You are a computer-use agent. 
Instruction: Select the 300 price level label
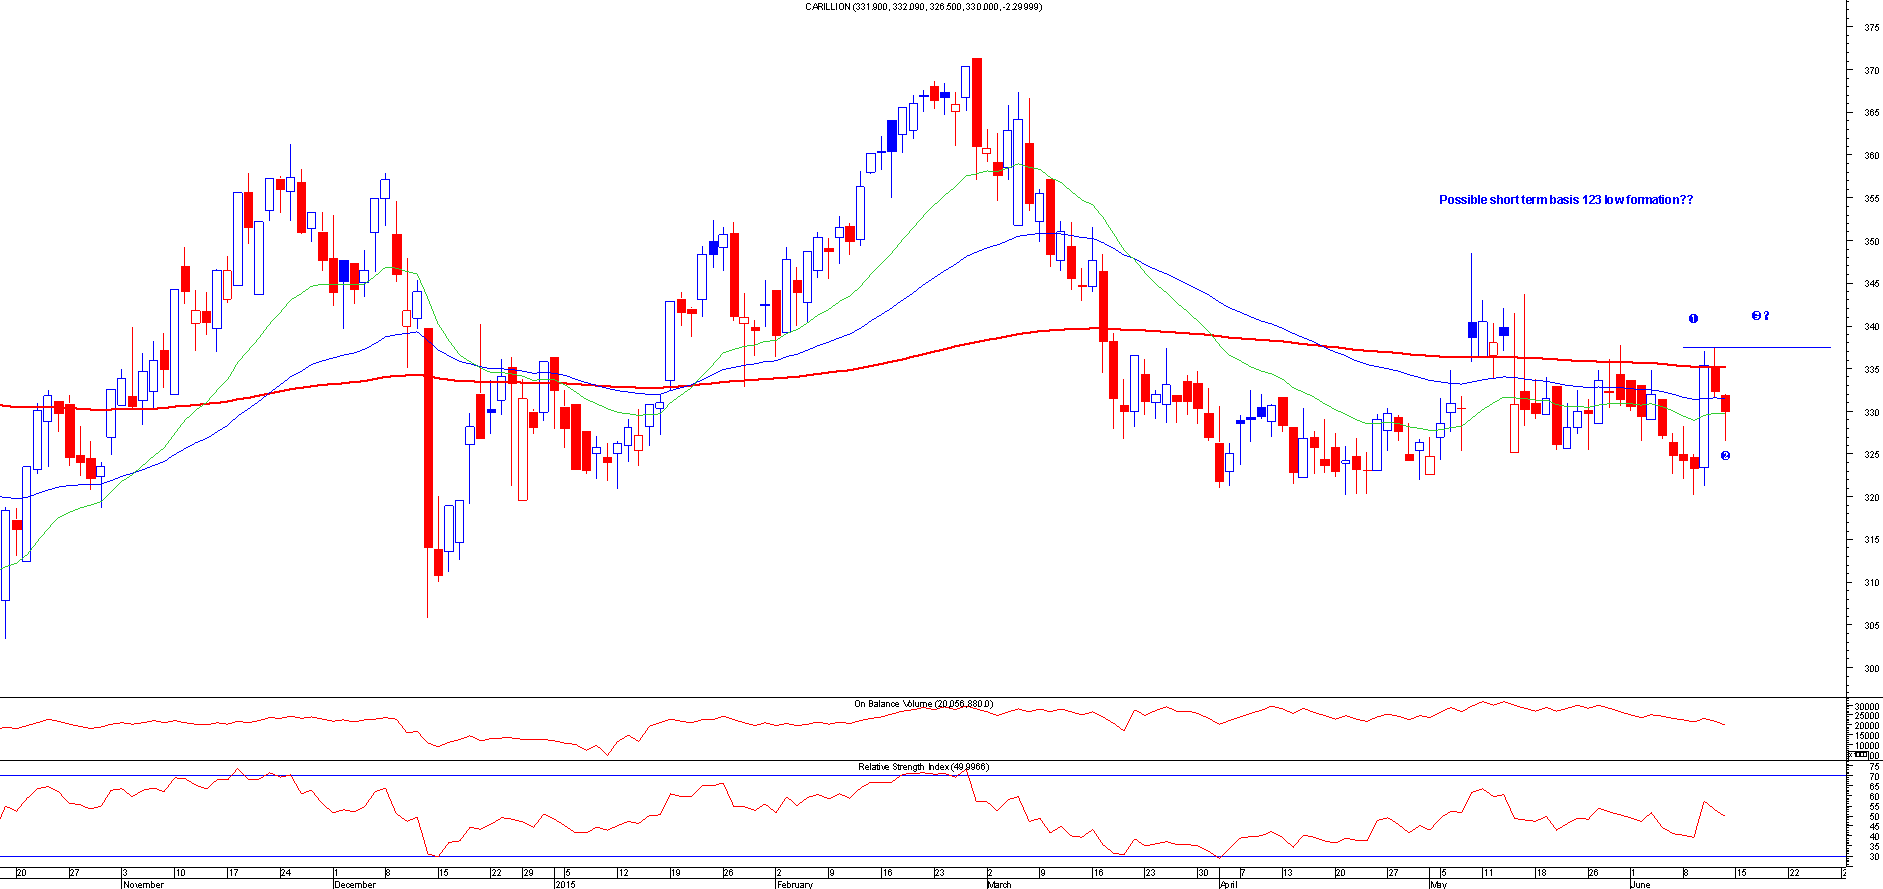pyautogui.click(x=1870, y=669)
